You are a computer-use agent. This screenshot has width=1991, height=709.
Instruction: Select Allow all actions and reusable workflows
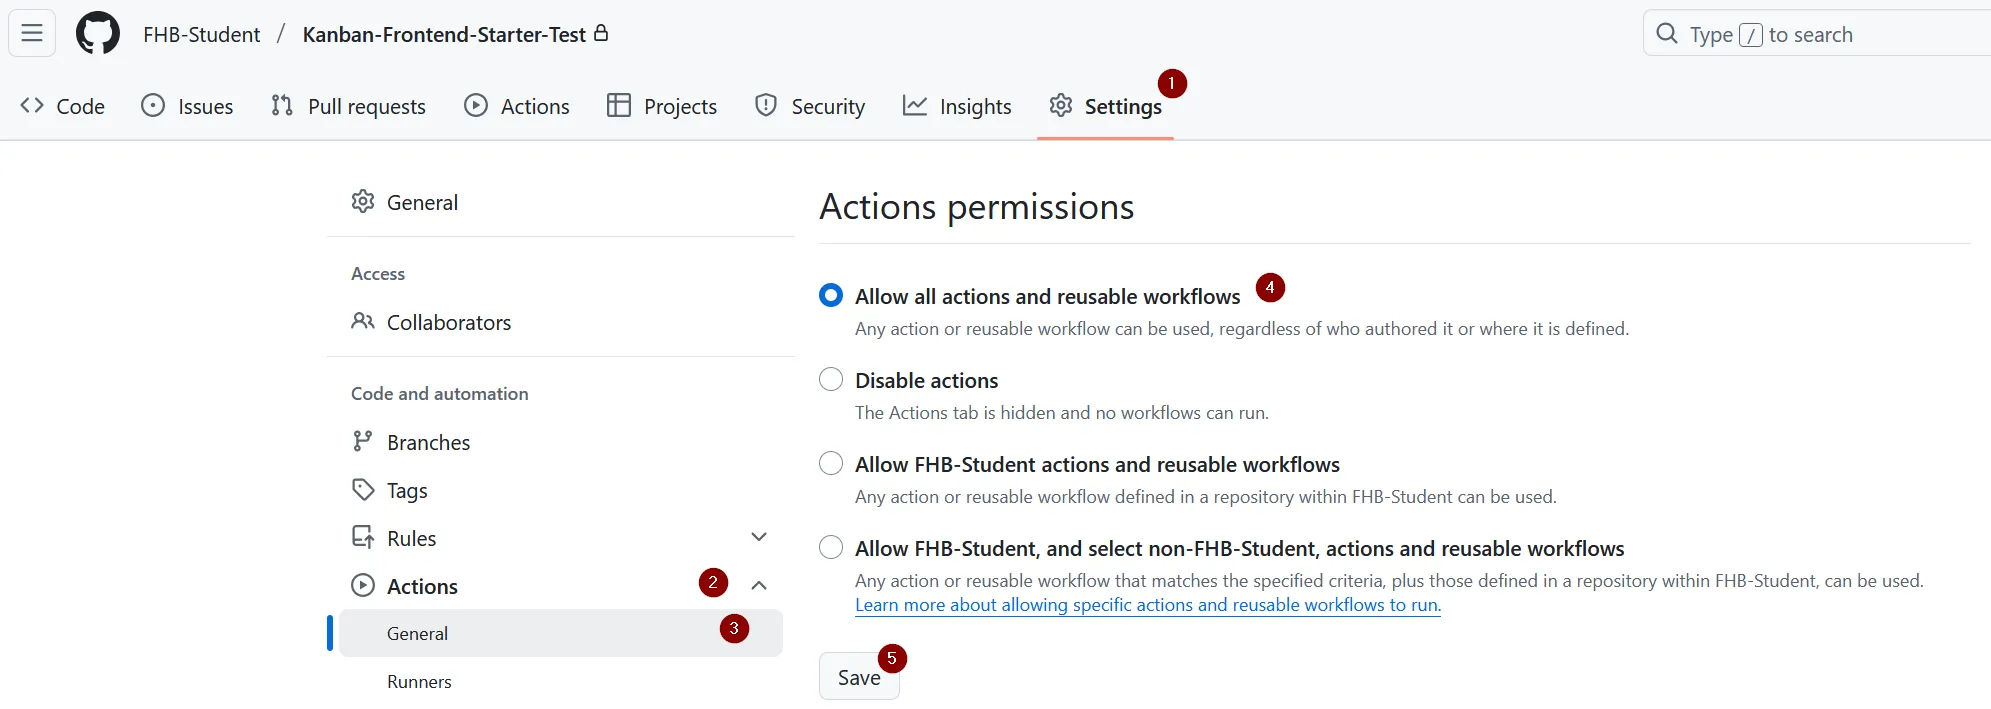830,295
